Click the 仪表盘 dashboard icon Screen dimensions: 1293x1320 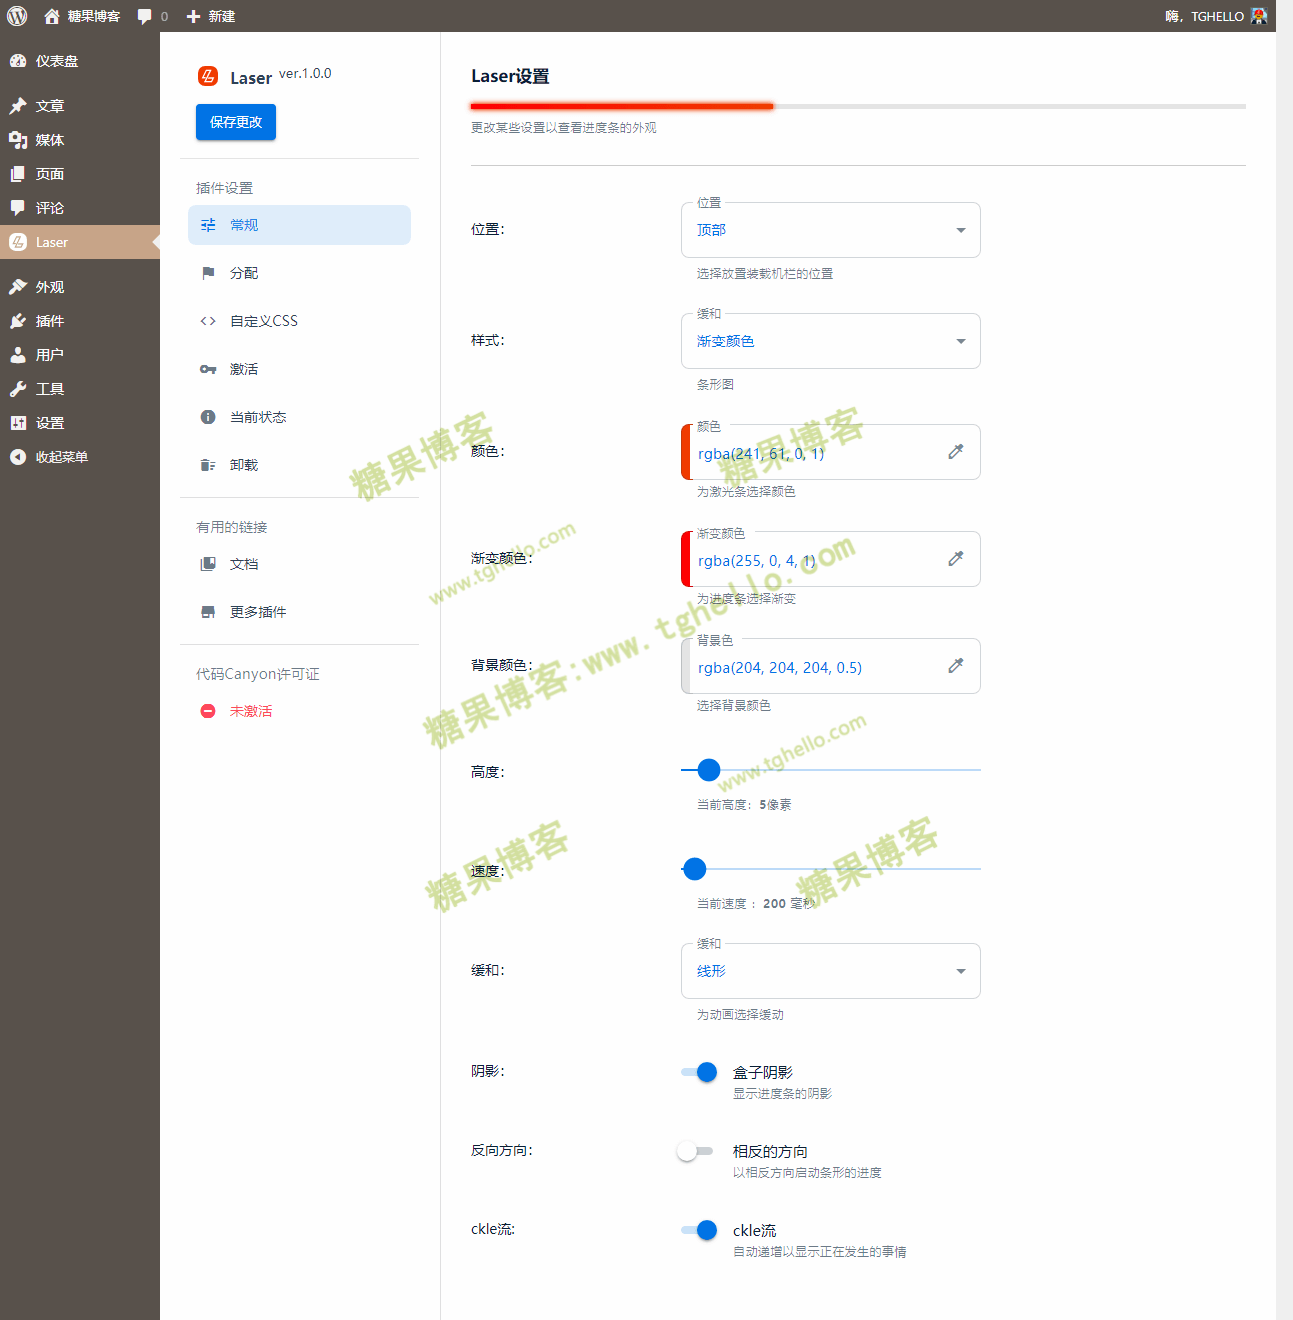click(x=18, y=61)
